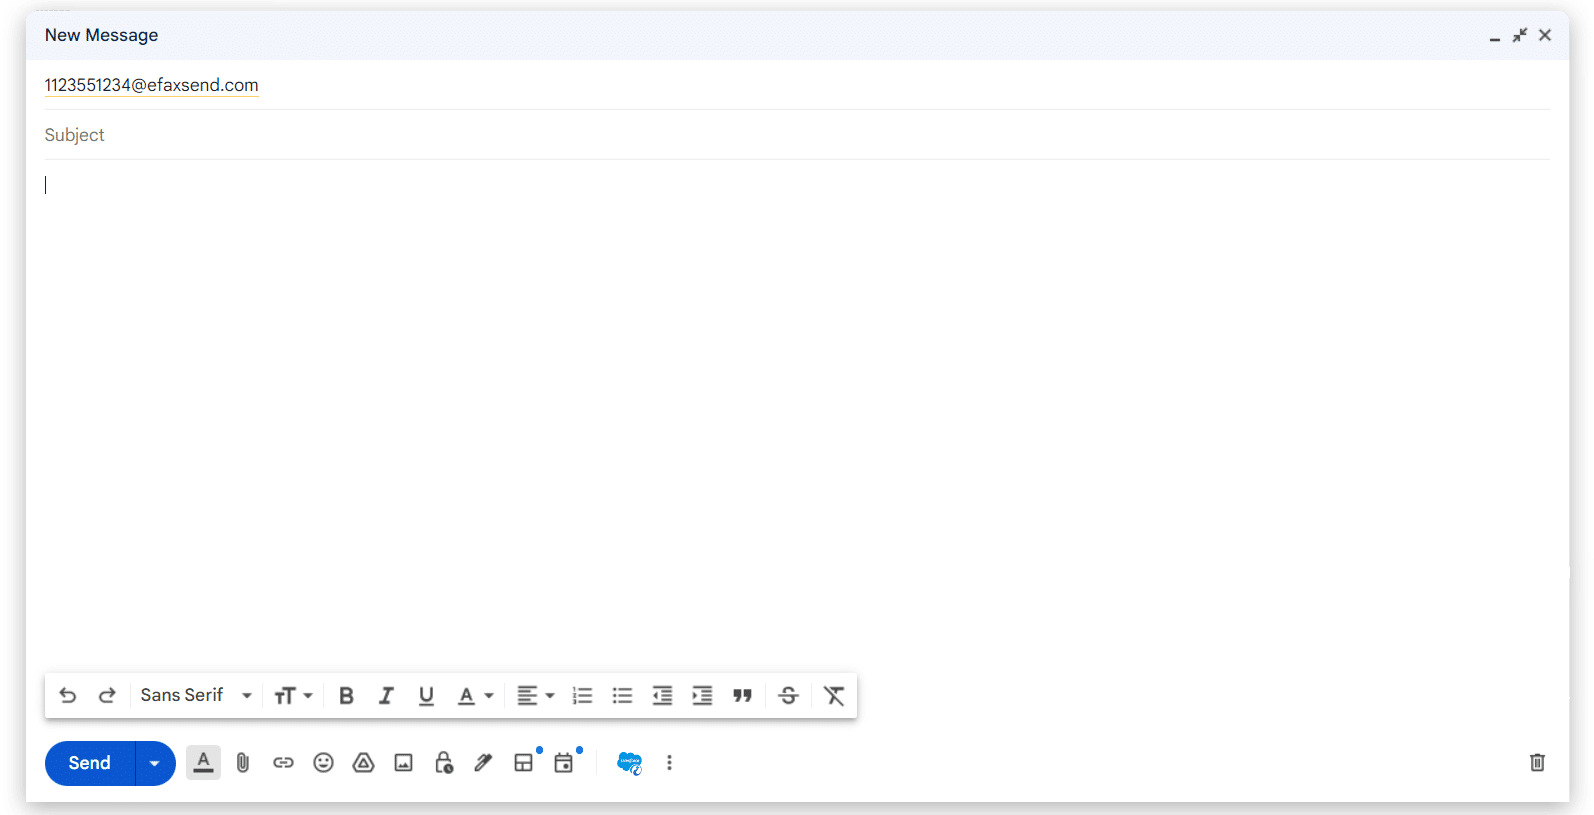The image size is (1594, 815).
Task: Exit full screen compose view
Action: (x=1520, y=35)
